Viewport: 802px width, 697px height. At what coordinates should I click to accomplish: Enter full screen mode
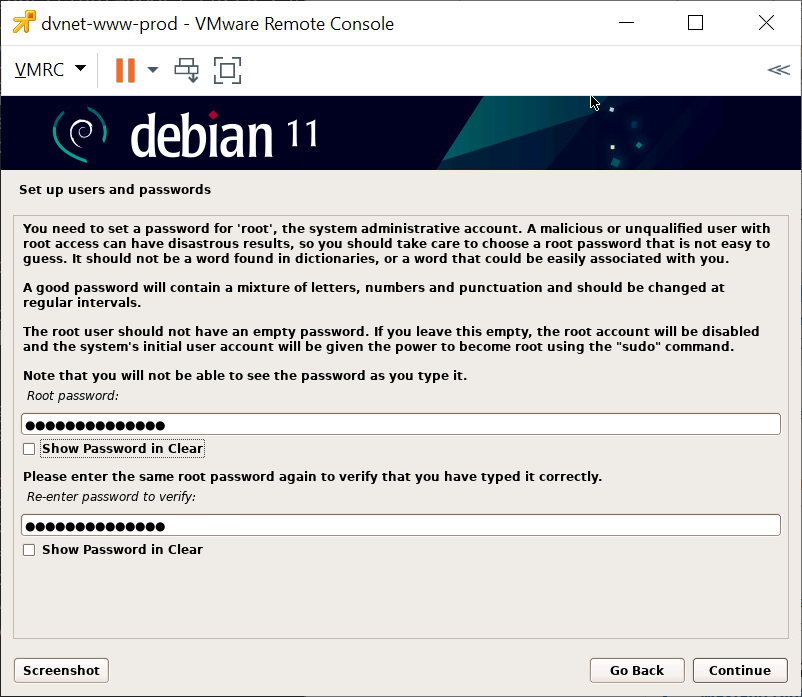click(228, 70)
